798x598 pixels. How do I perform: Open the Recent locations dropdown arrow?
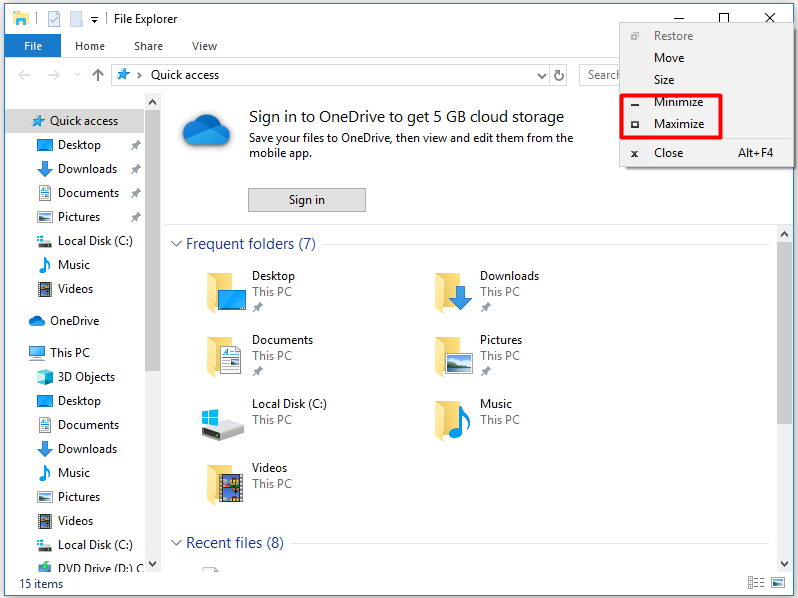[x=77, y=75]
